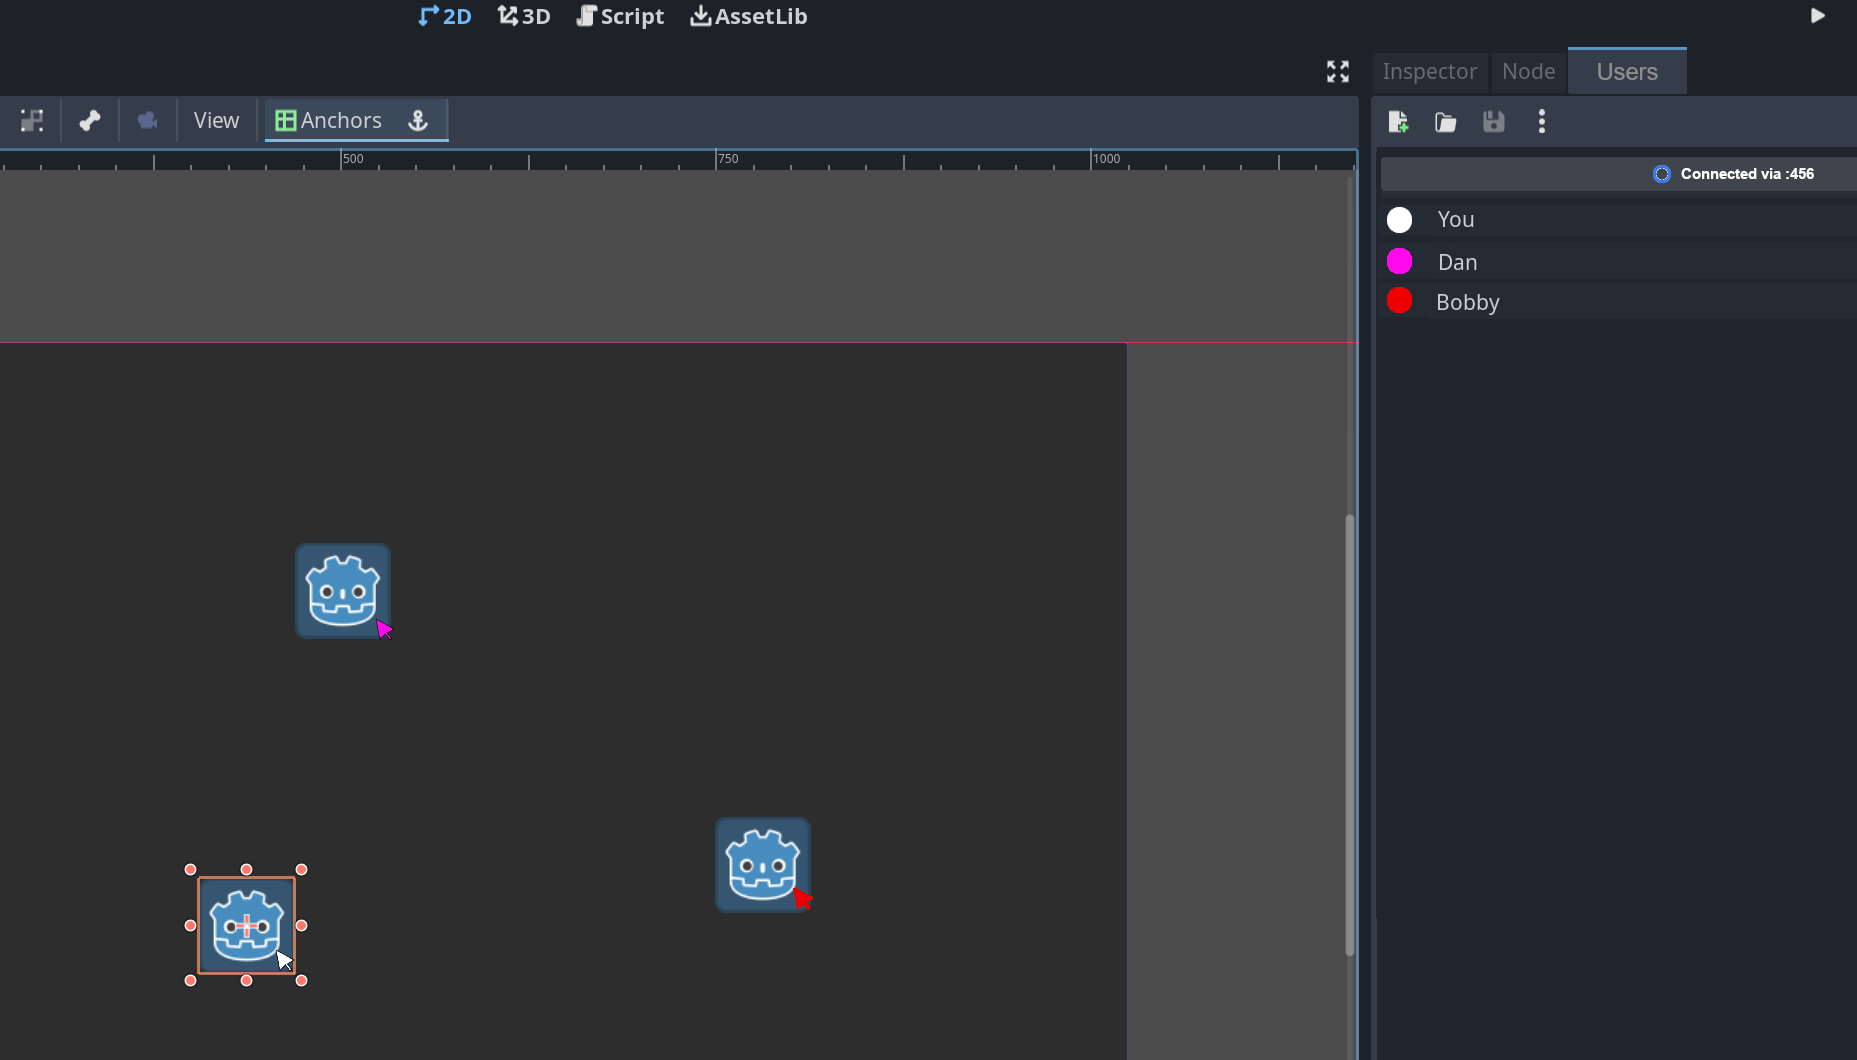Switch to the Inspector tab
This screenshot has width=1857, height=1060.
click(1429, 71)
